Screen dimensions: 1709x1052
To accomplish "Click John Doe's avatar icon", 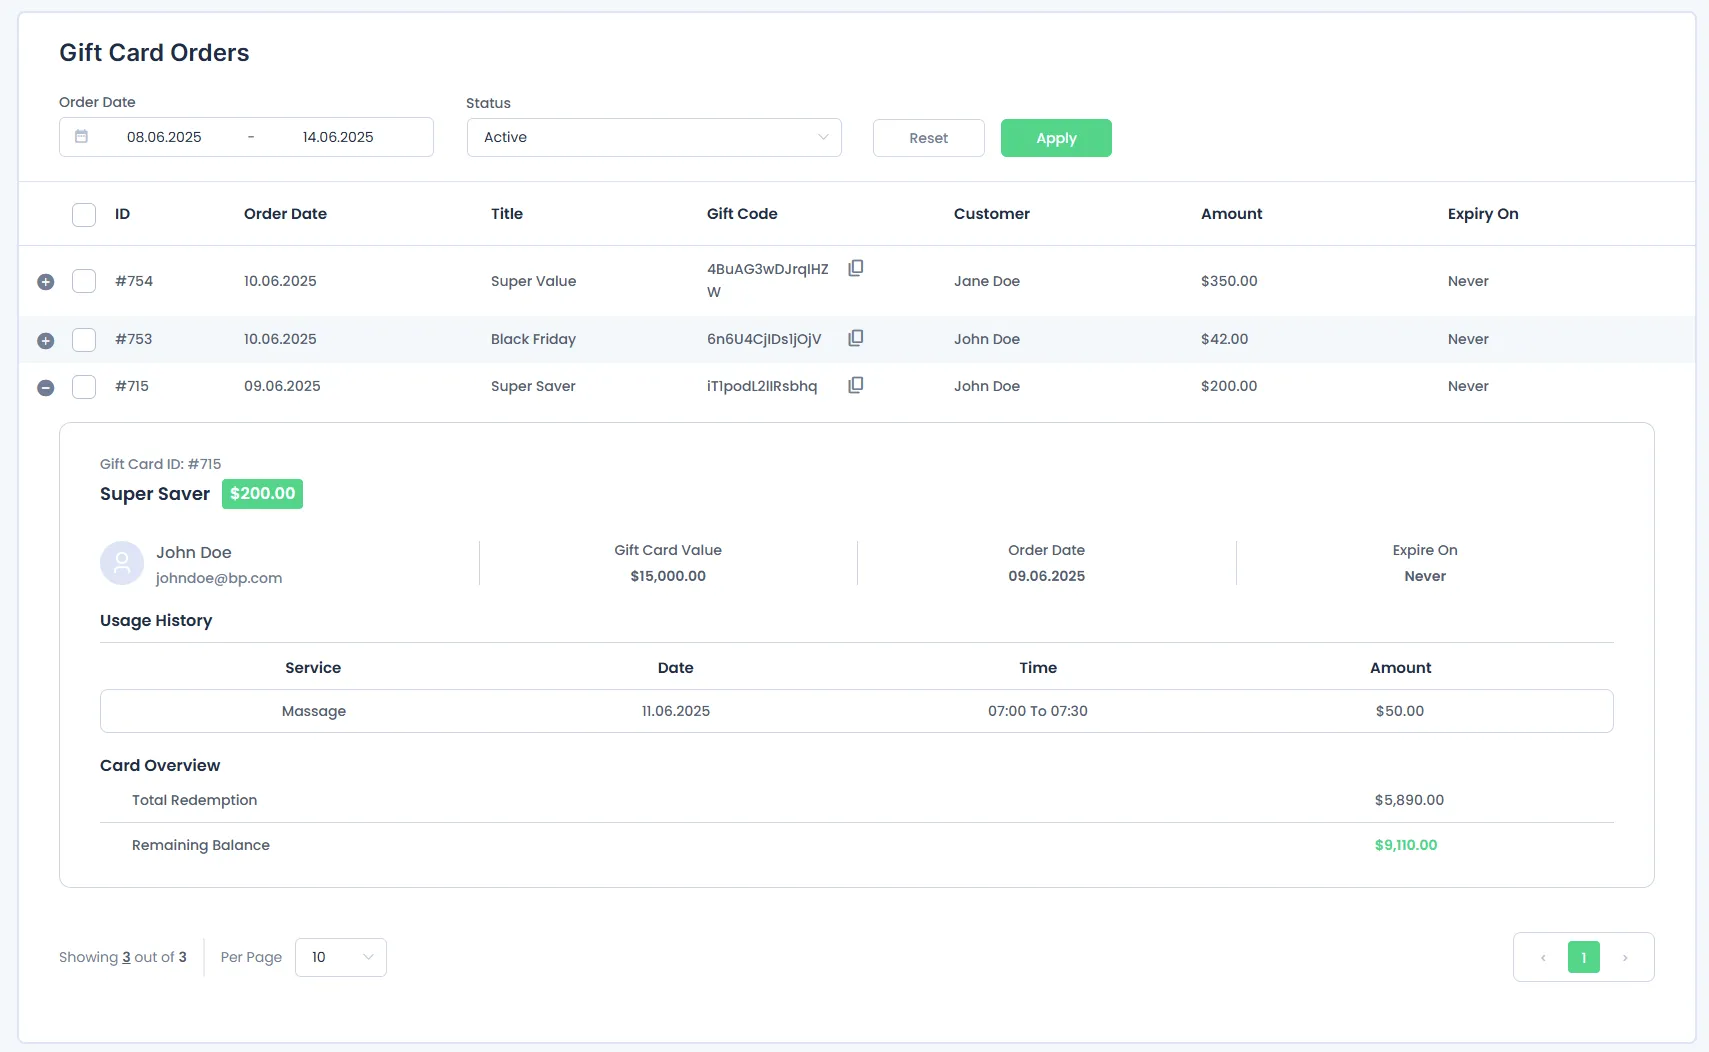I will [x=122, y=563].
